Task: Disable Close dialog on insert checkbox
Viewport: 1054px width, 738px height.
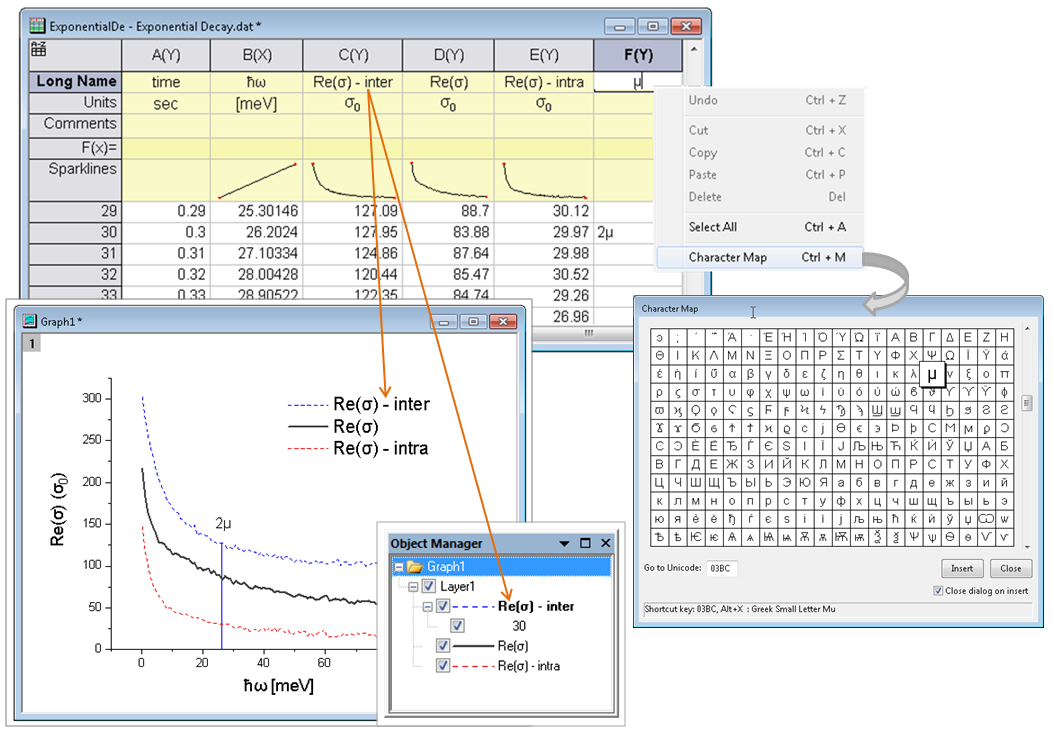Action: pyautogui.click(x=937, y=591)
